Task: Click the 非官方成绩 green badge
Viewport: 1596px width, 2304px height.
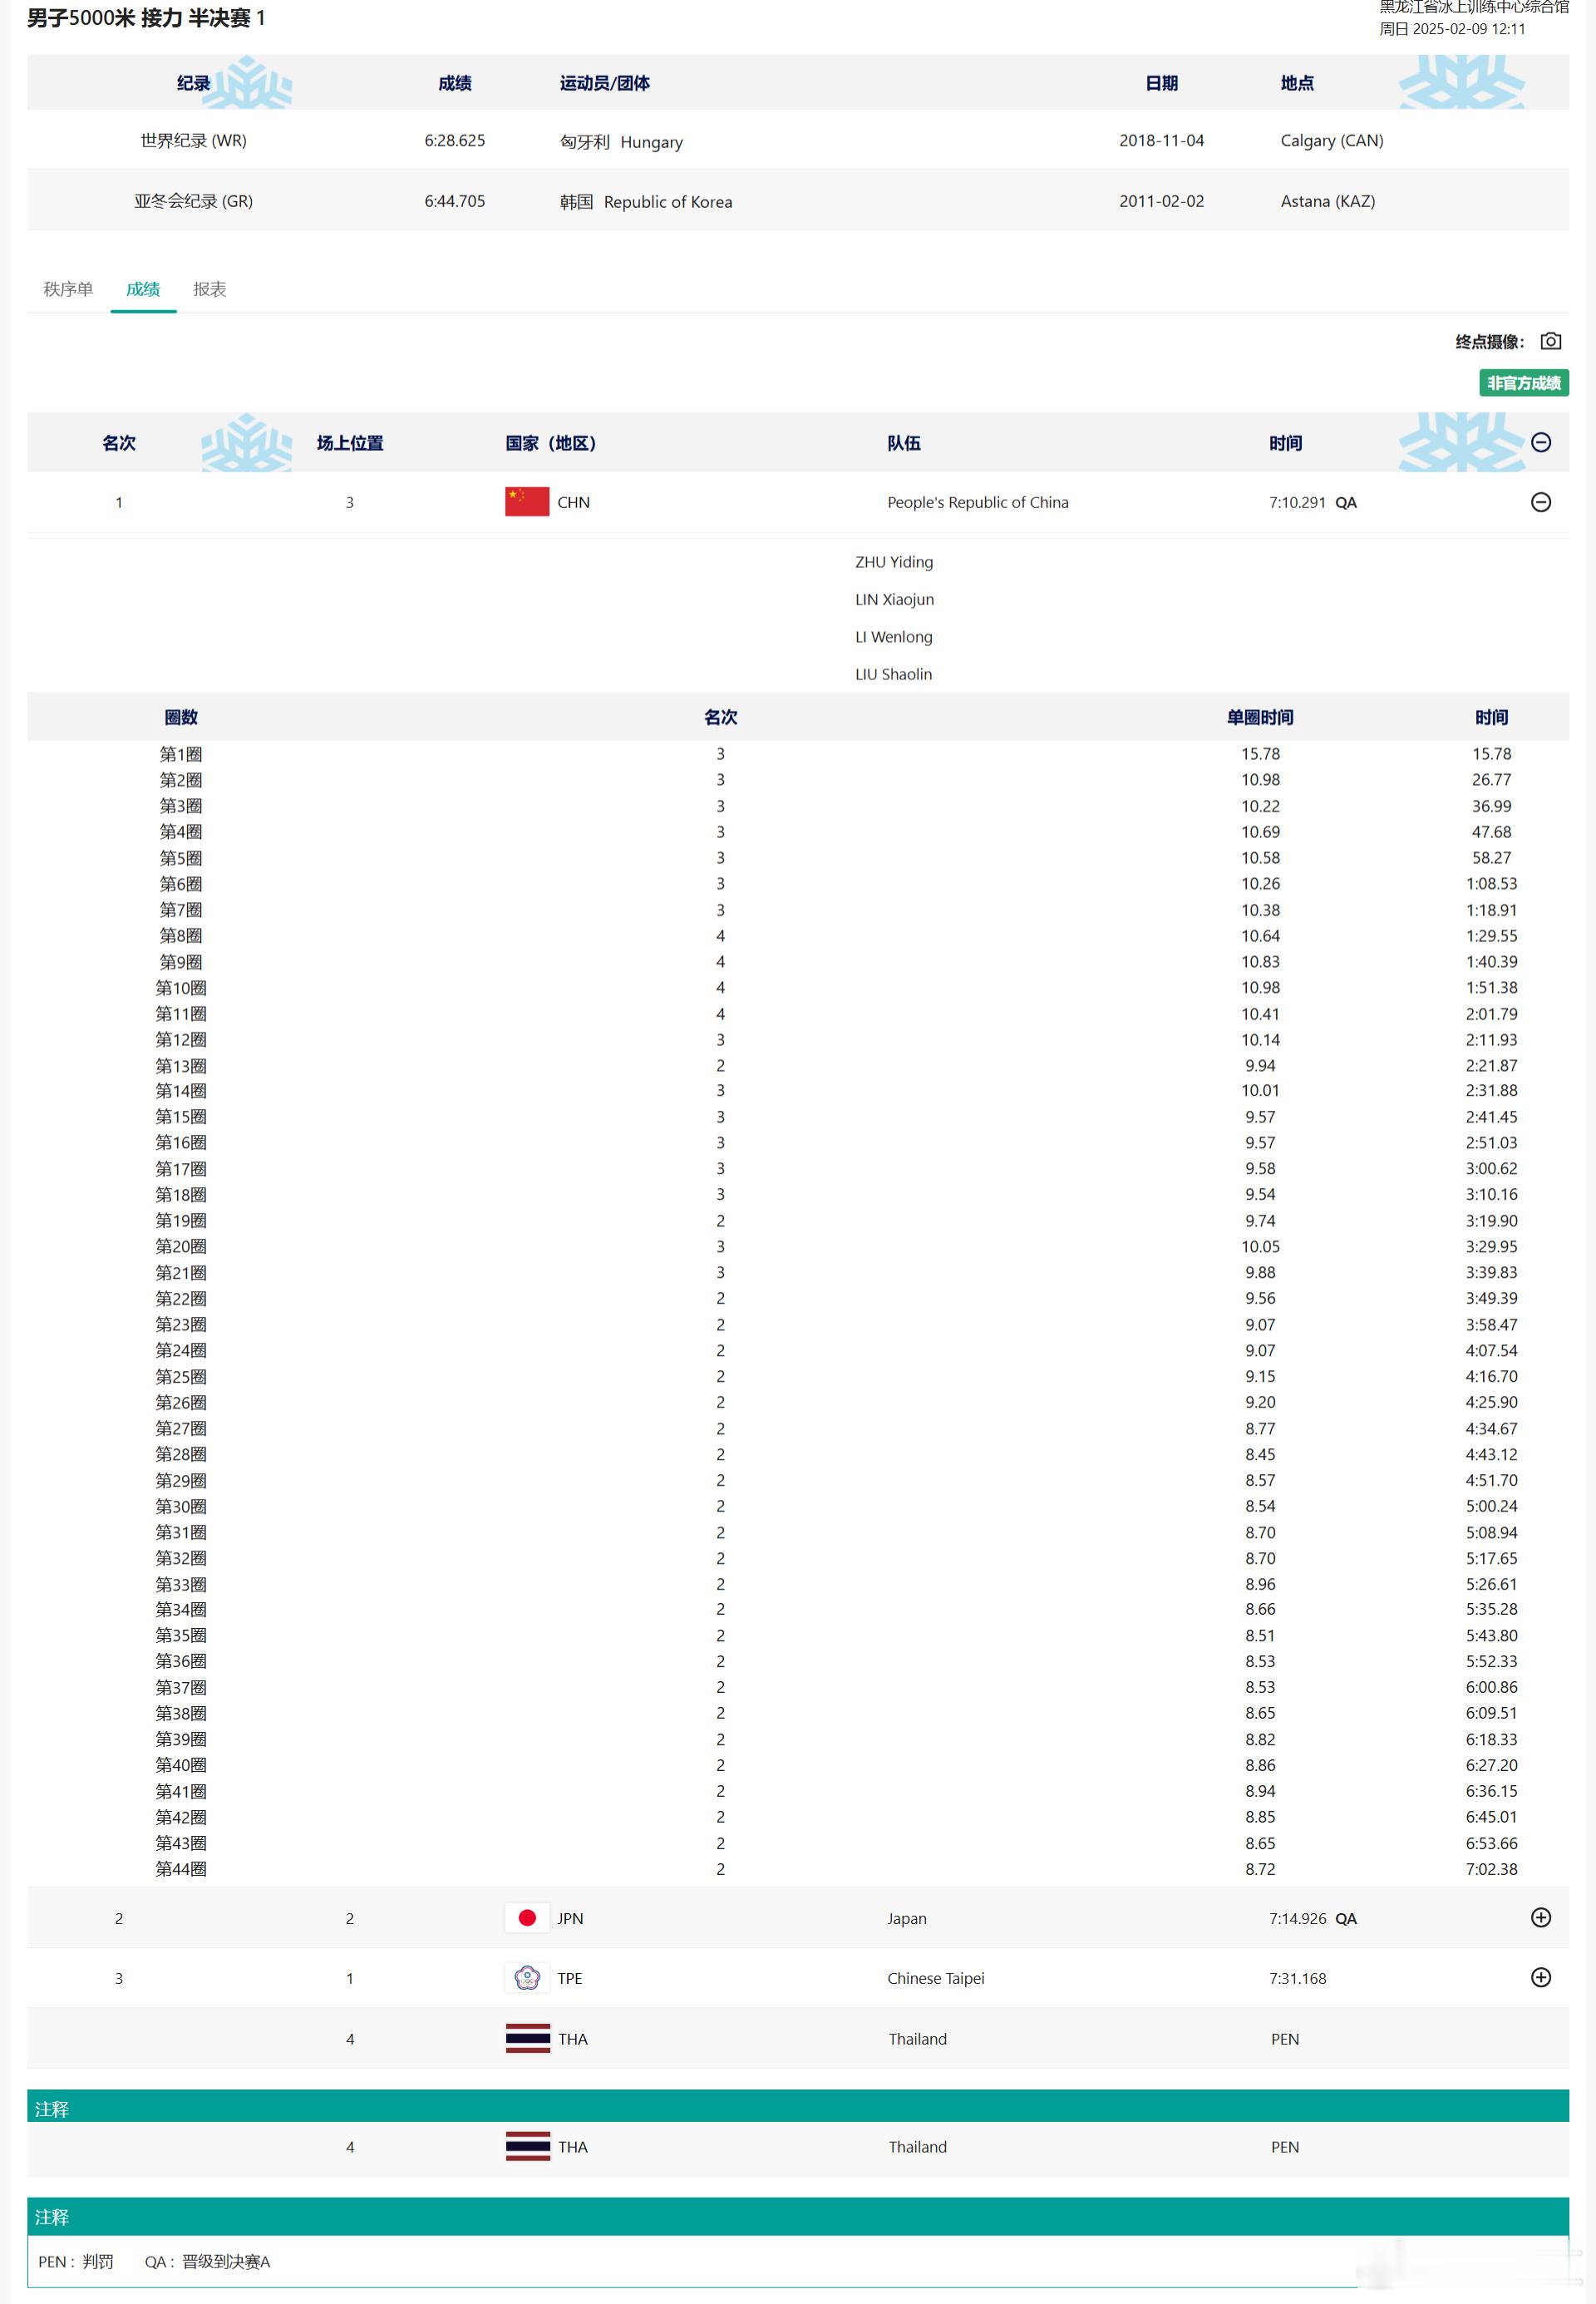Action: click(x=1523, y=383)
